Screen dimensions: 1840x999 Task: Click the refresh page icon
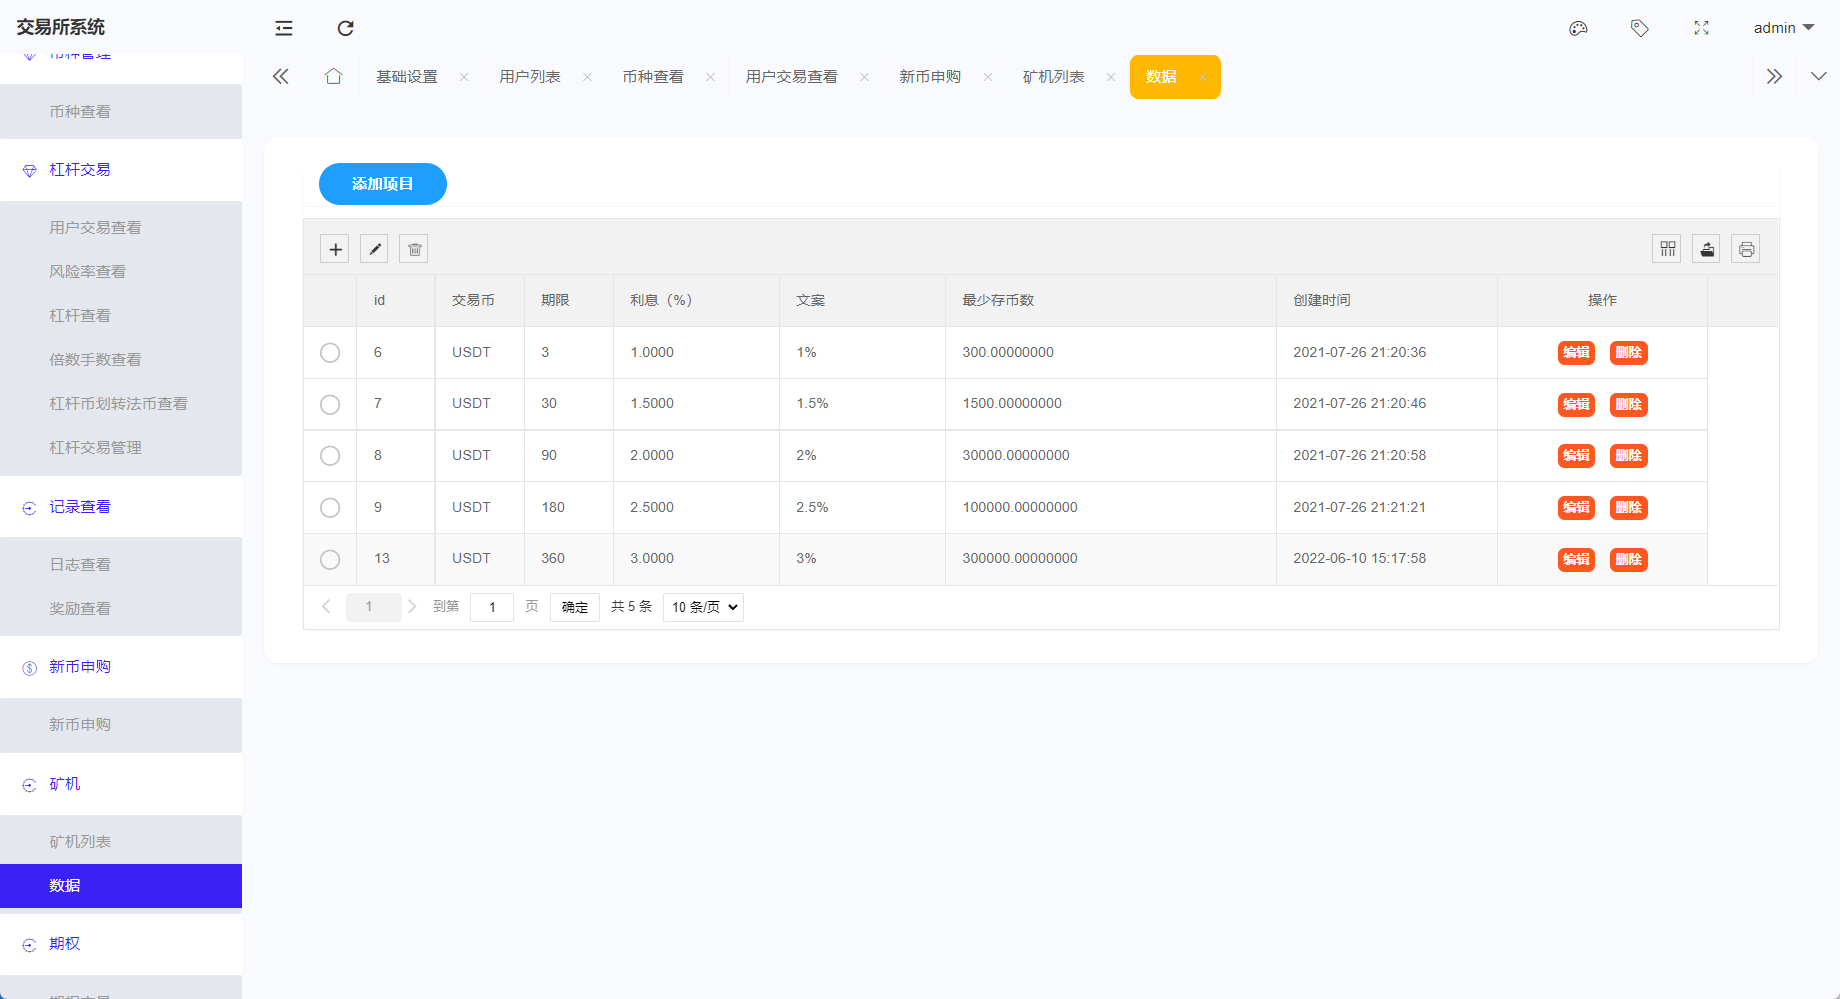click(345, 28)
